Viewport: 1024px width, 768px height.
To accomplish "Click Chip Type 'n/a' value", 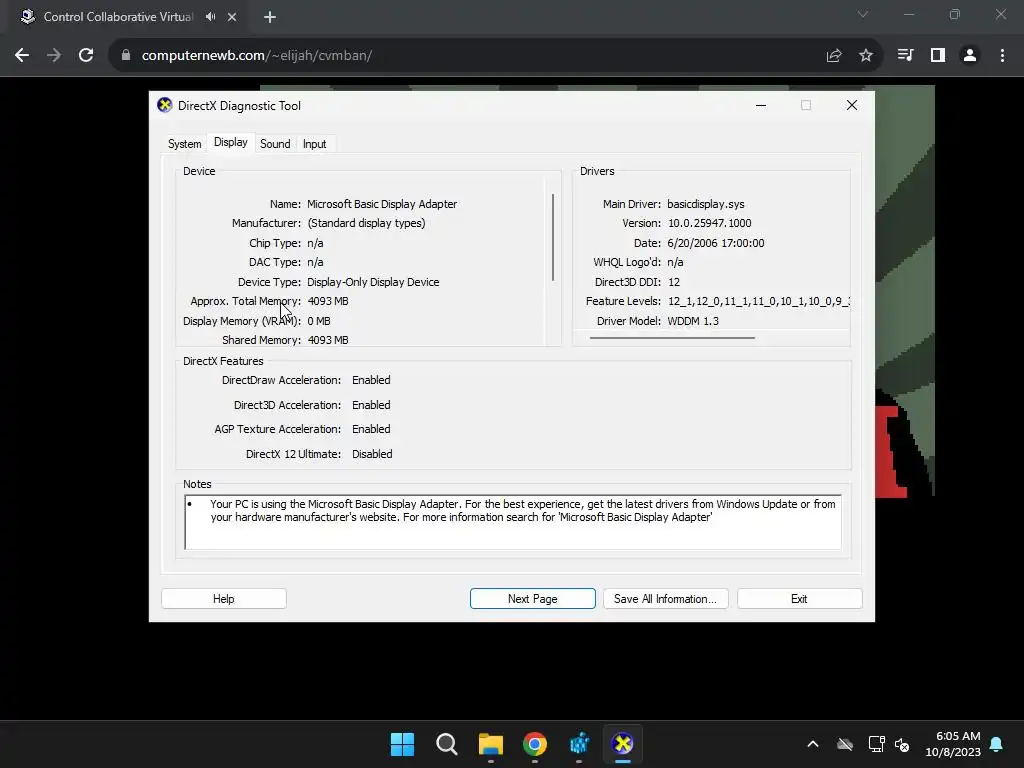I will (315, 243).
